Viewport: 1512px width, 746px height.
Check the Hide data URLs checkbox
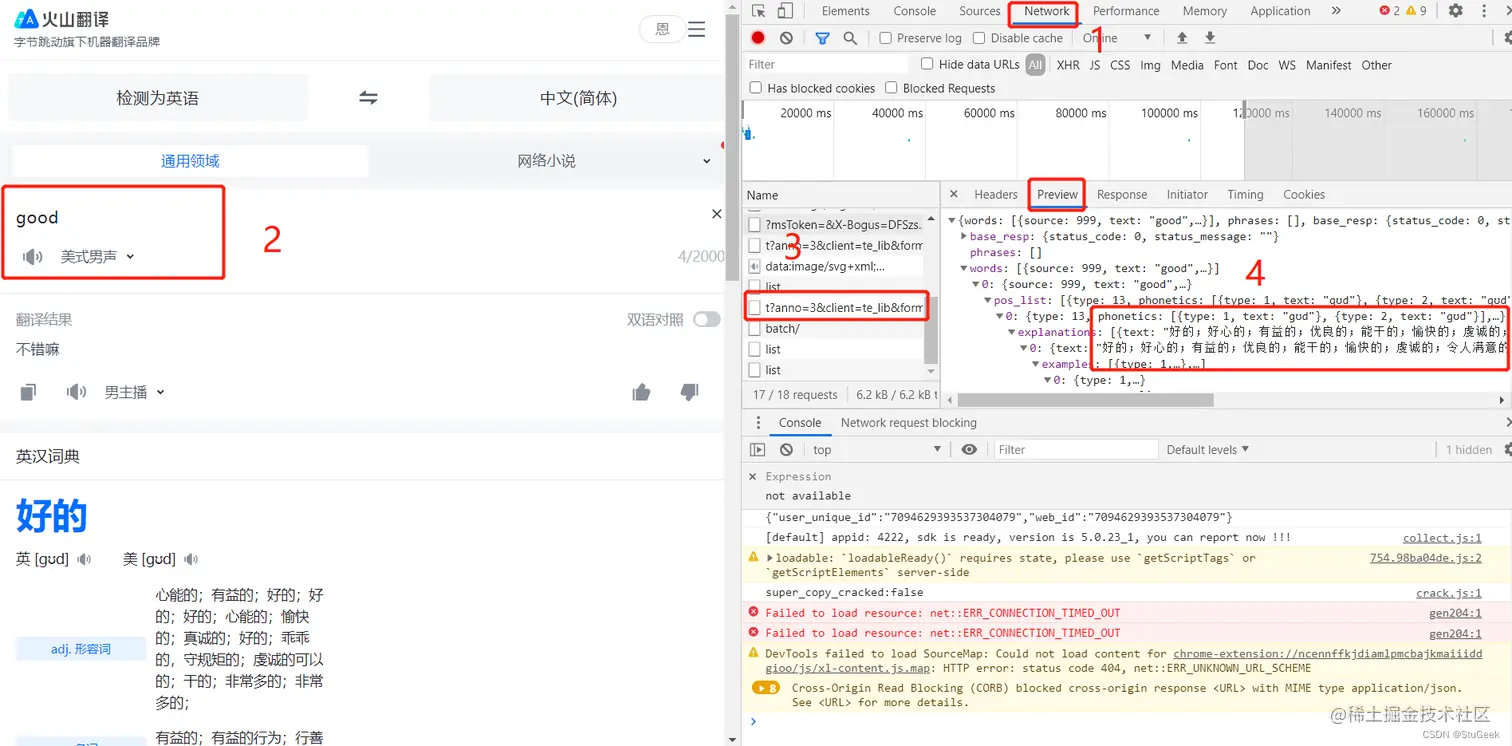pyautogui.click(x=927, y=64)
